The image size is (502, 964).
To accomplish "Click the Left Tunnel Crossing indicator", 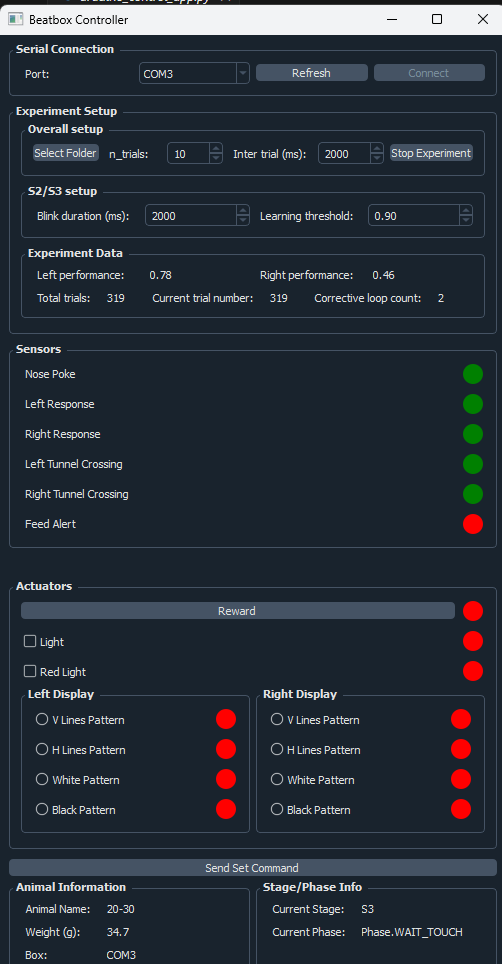I will point(473,464).
